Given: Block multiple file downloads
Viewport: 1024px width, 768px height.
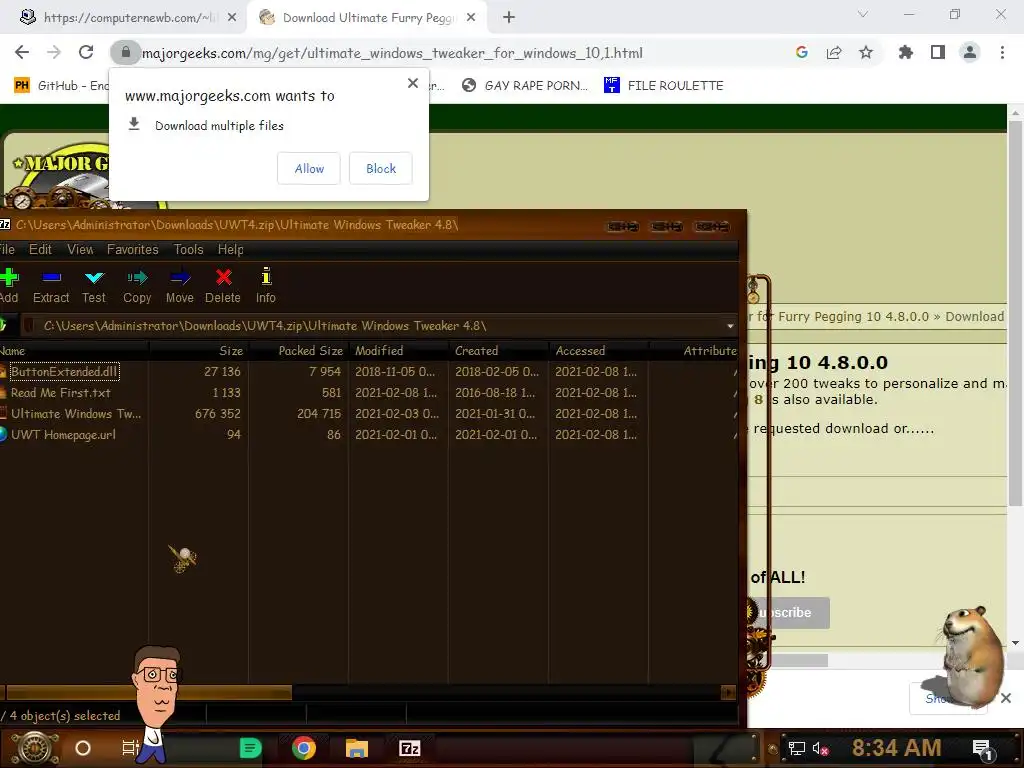Looking at the screenshot, I should pyautogui.click(x=381, y=168).
